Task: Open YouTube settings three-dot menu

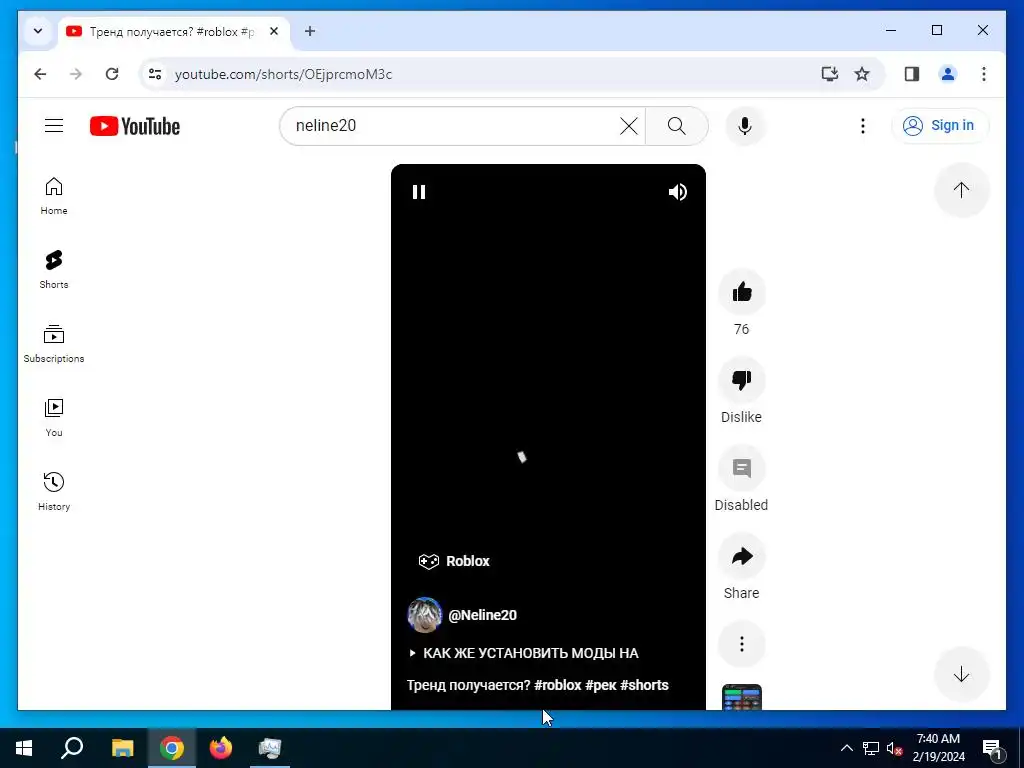Action: 863,125
